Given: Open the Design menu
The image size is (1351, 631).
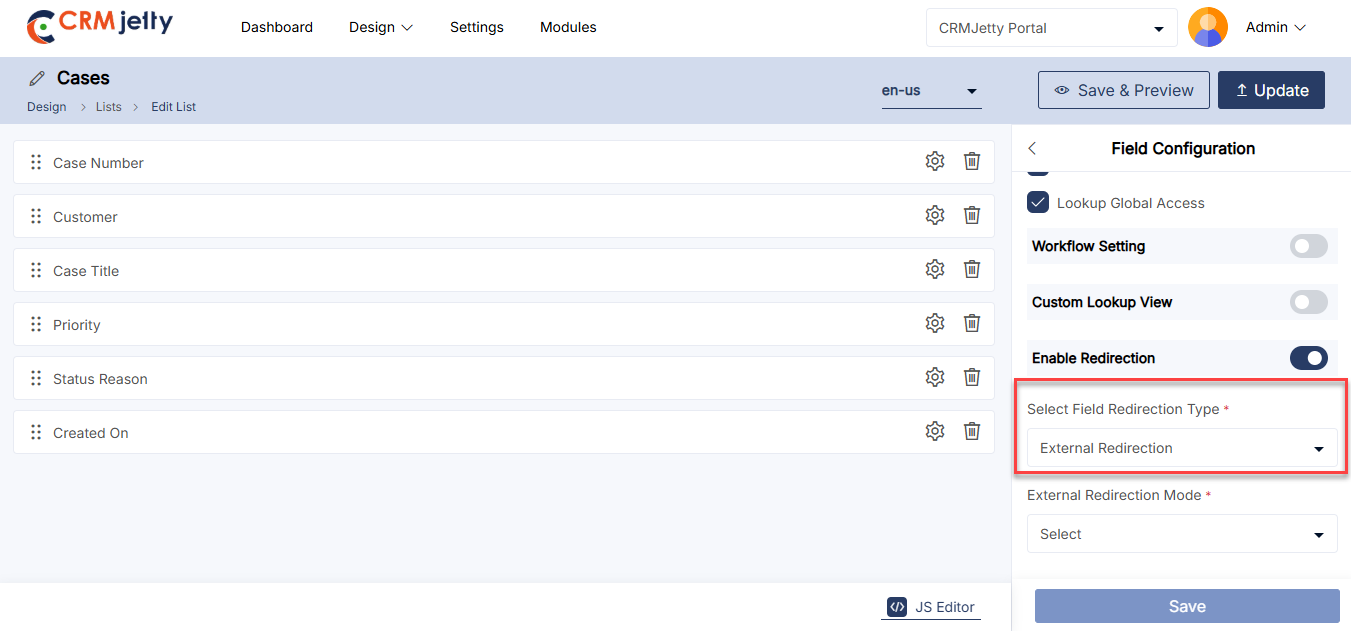Looking at the screenshot, I should pyautogui.click(x=380, y=28).
